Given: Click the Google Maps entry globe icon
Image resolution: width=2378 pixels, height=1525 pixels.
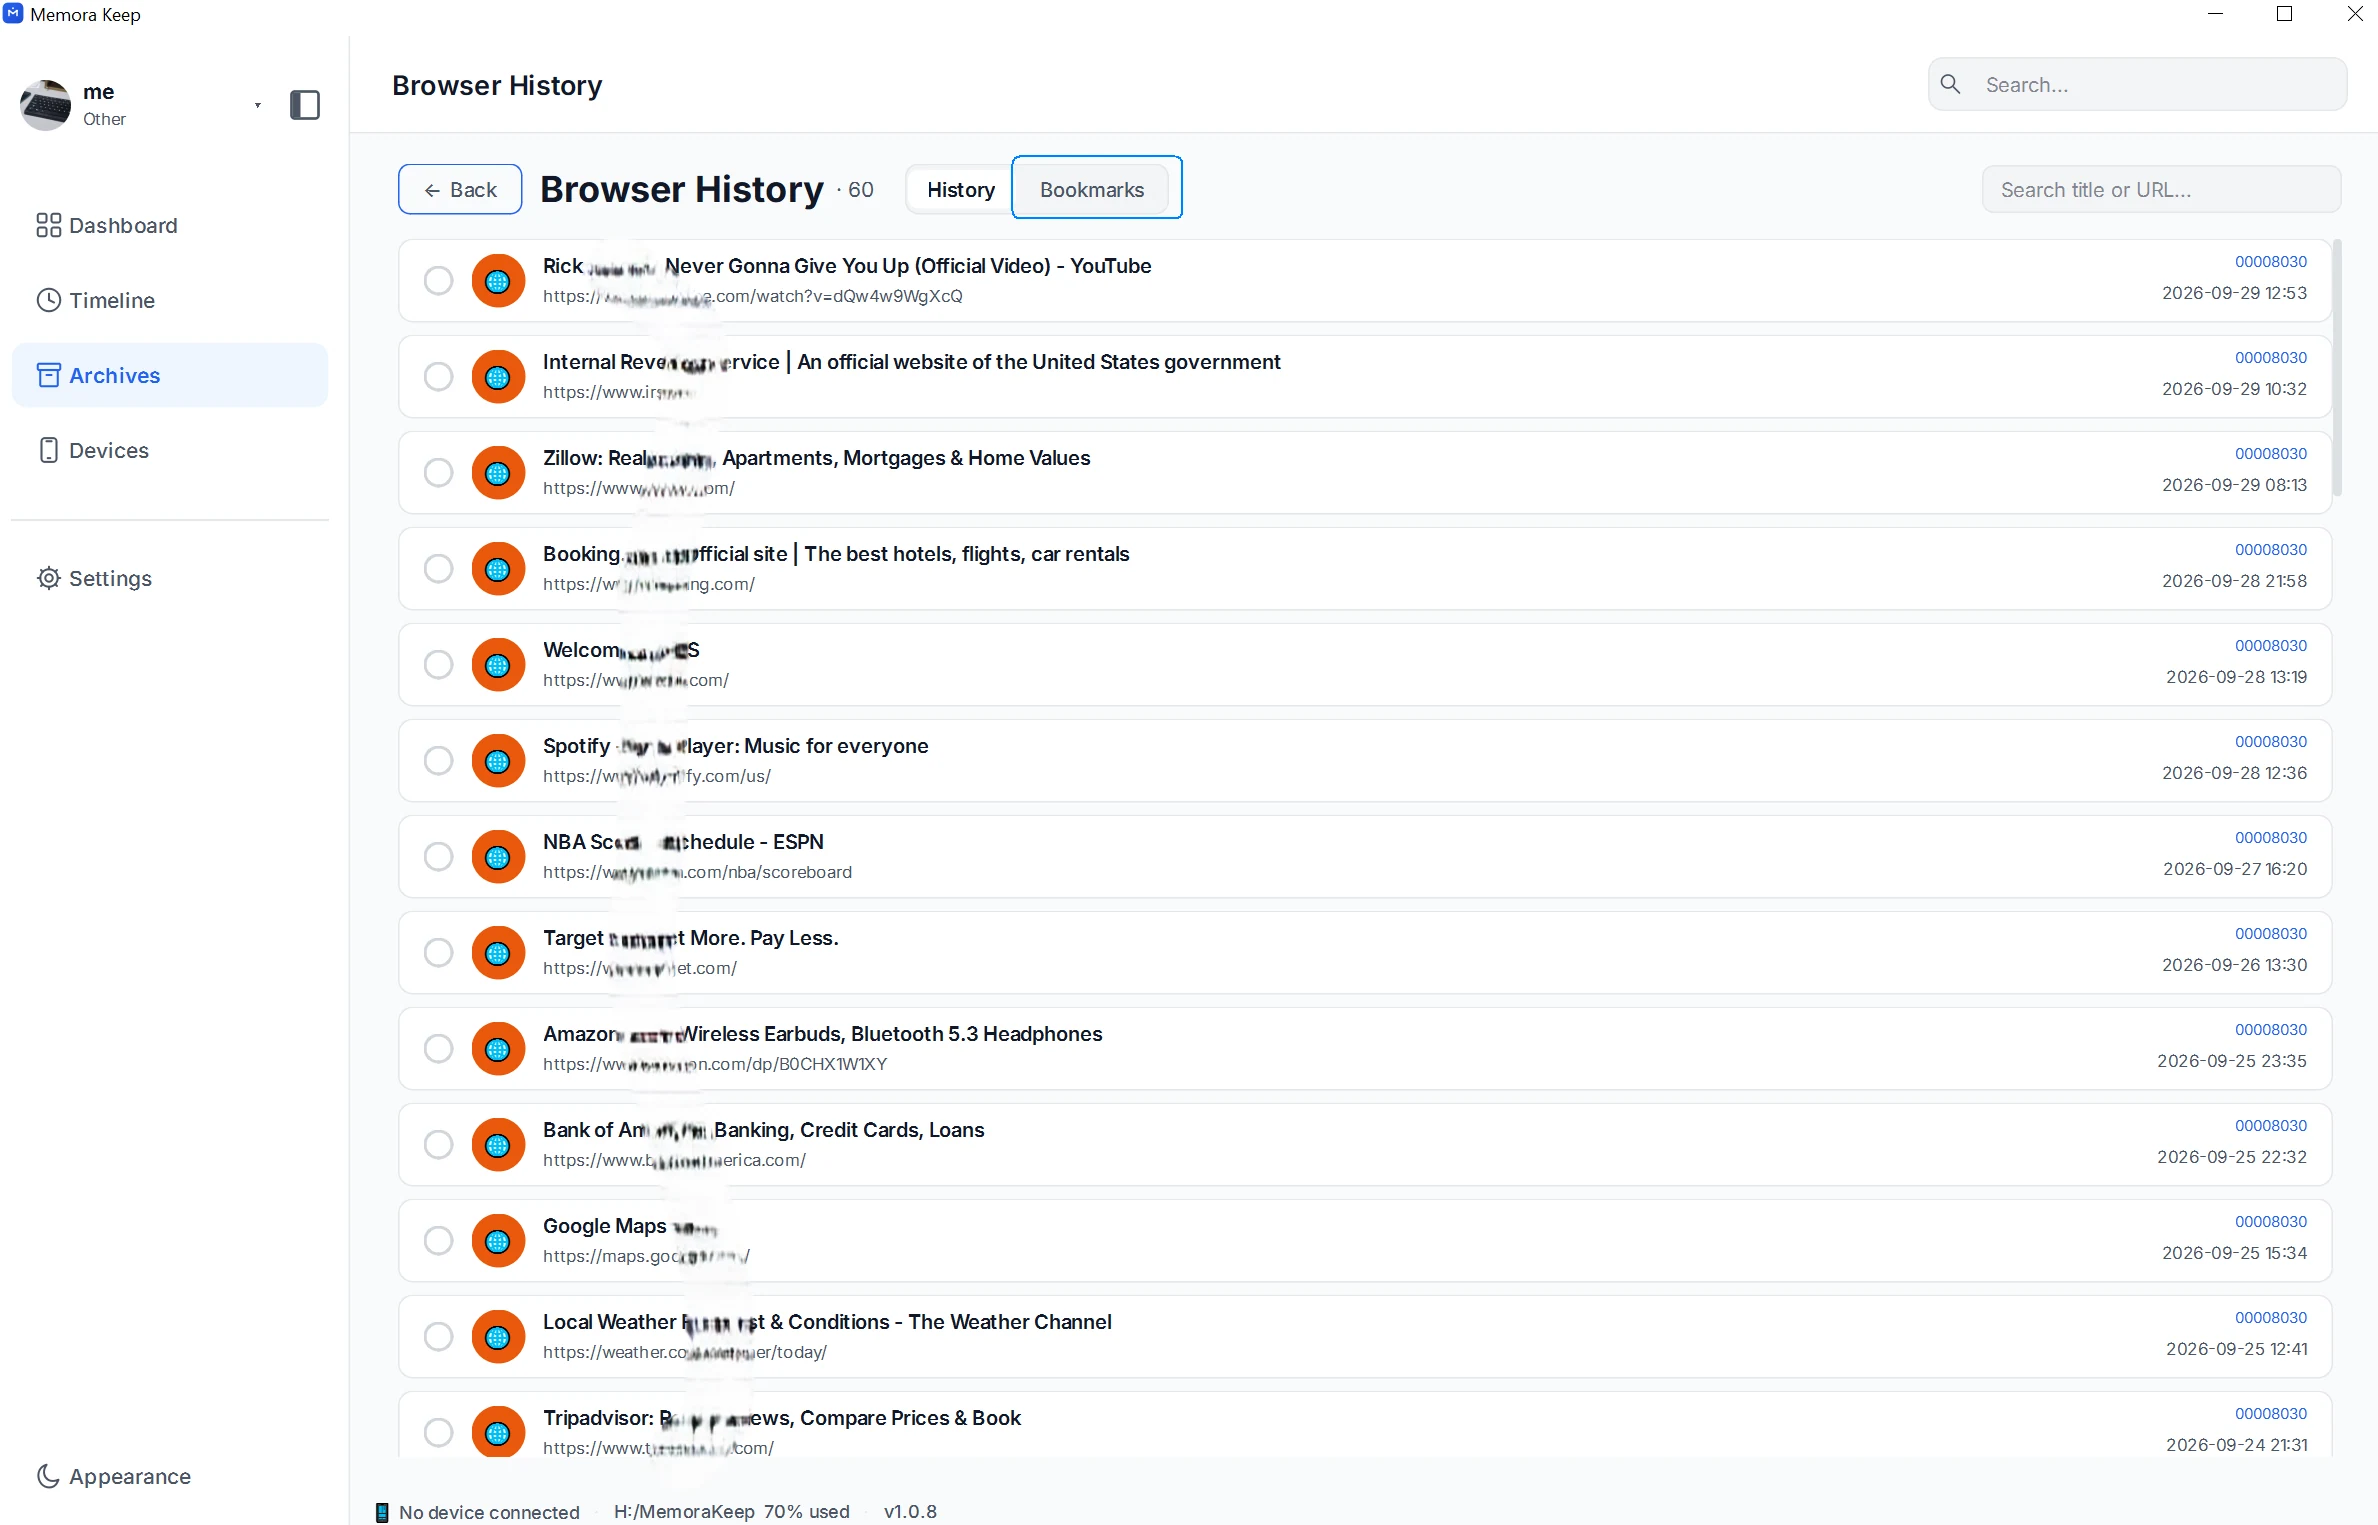Looking at the screenshot, I should click(x=498, y=1241).
